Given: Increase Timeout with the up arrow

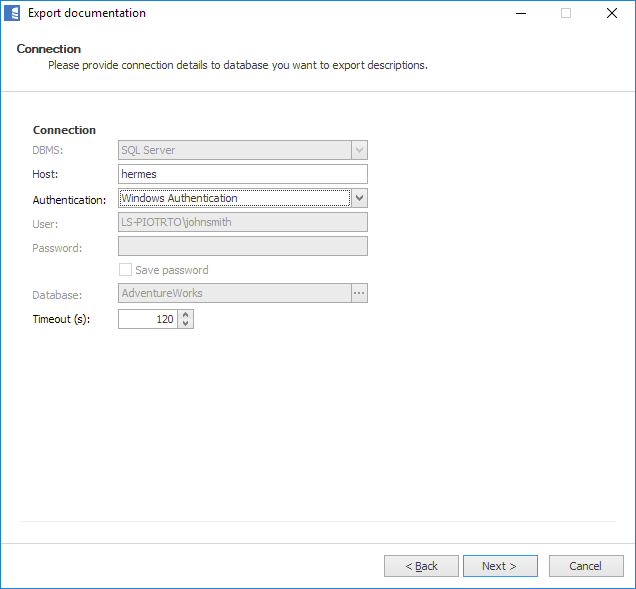Looking at the screenshot, I should tap(186, 315).
